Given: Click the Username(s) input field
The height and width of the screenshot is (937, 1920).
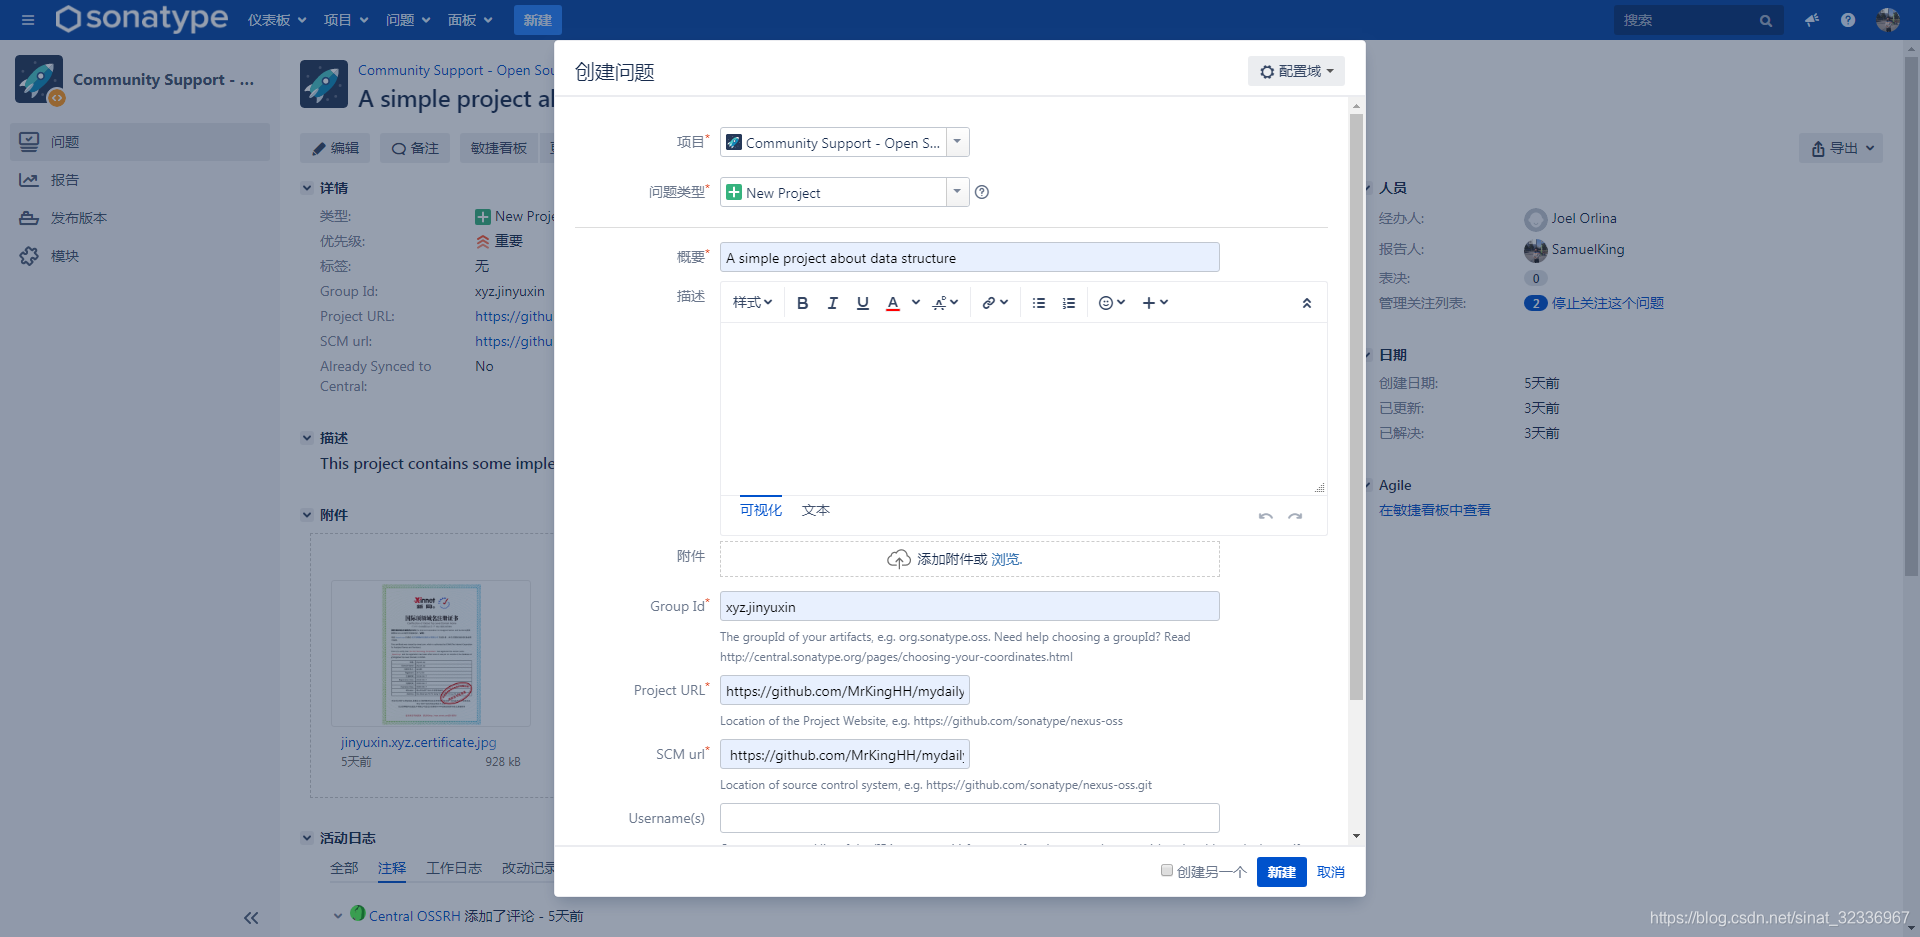Looking at the screenshot, I should point(969,818).
